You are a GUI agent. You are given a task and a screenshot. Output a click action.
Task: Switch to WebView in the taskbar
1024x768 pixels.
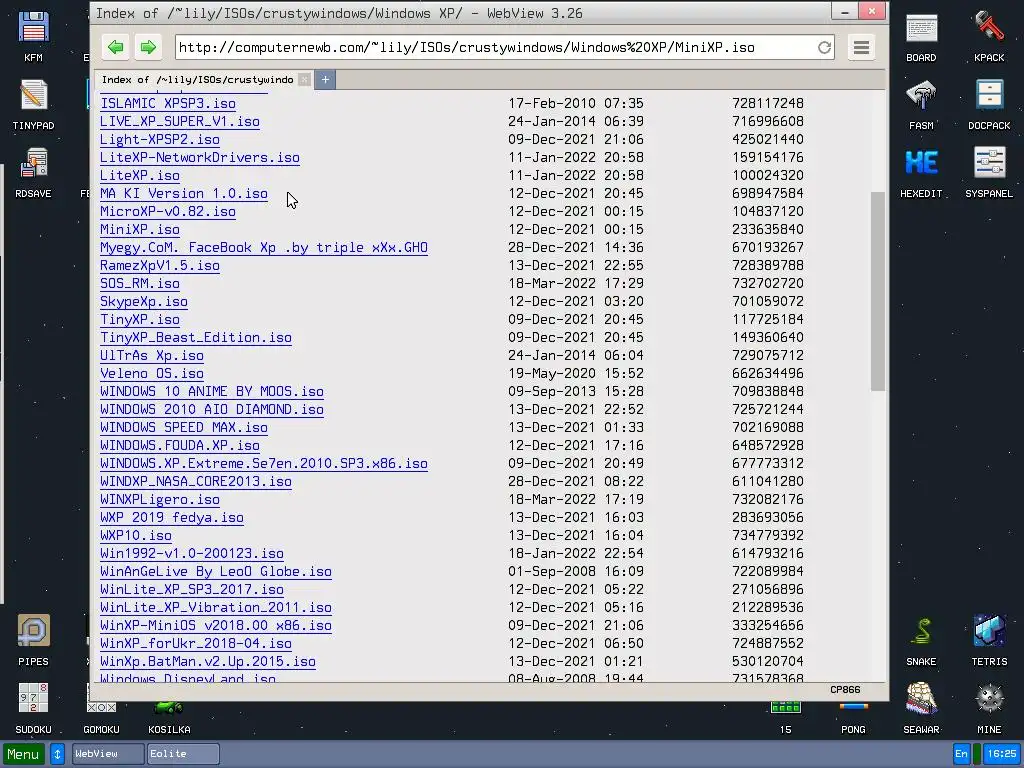[x=108, y=754]
